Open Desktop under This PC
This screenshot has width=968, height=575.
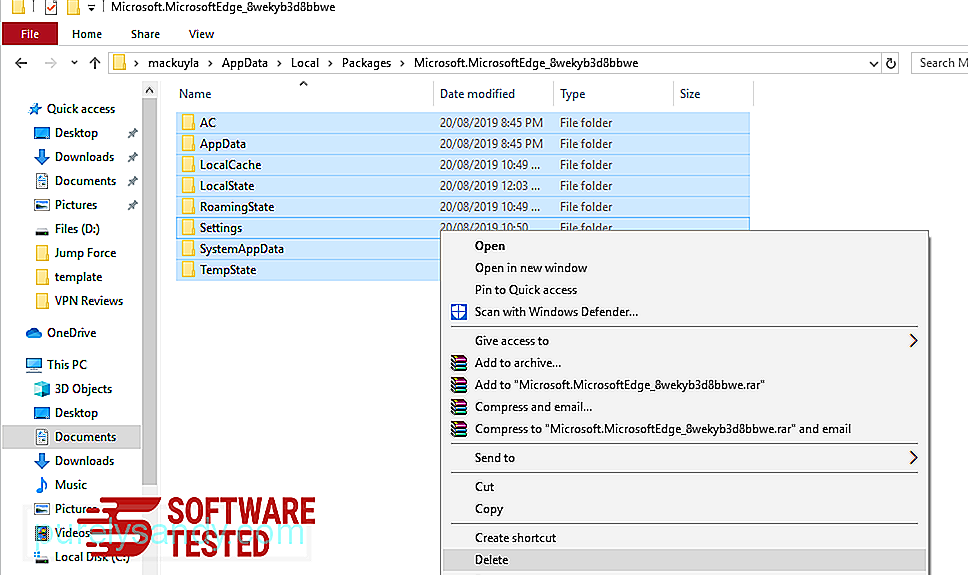[76, 413]
